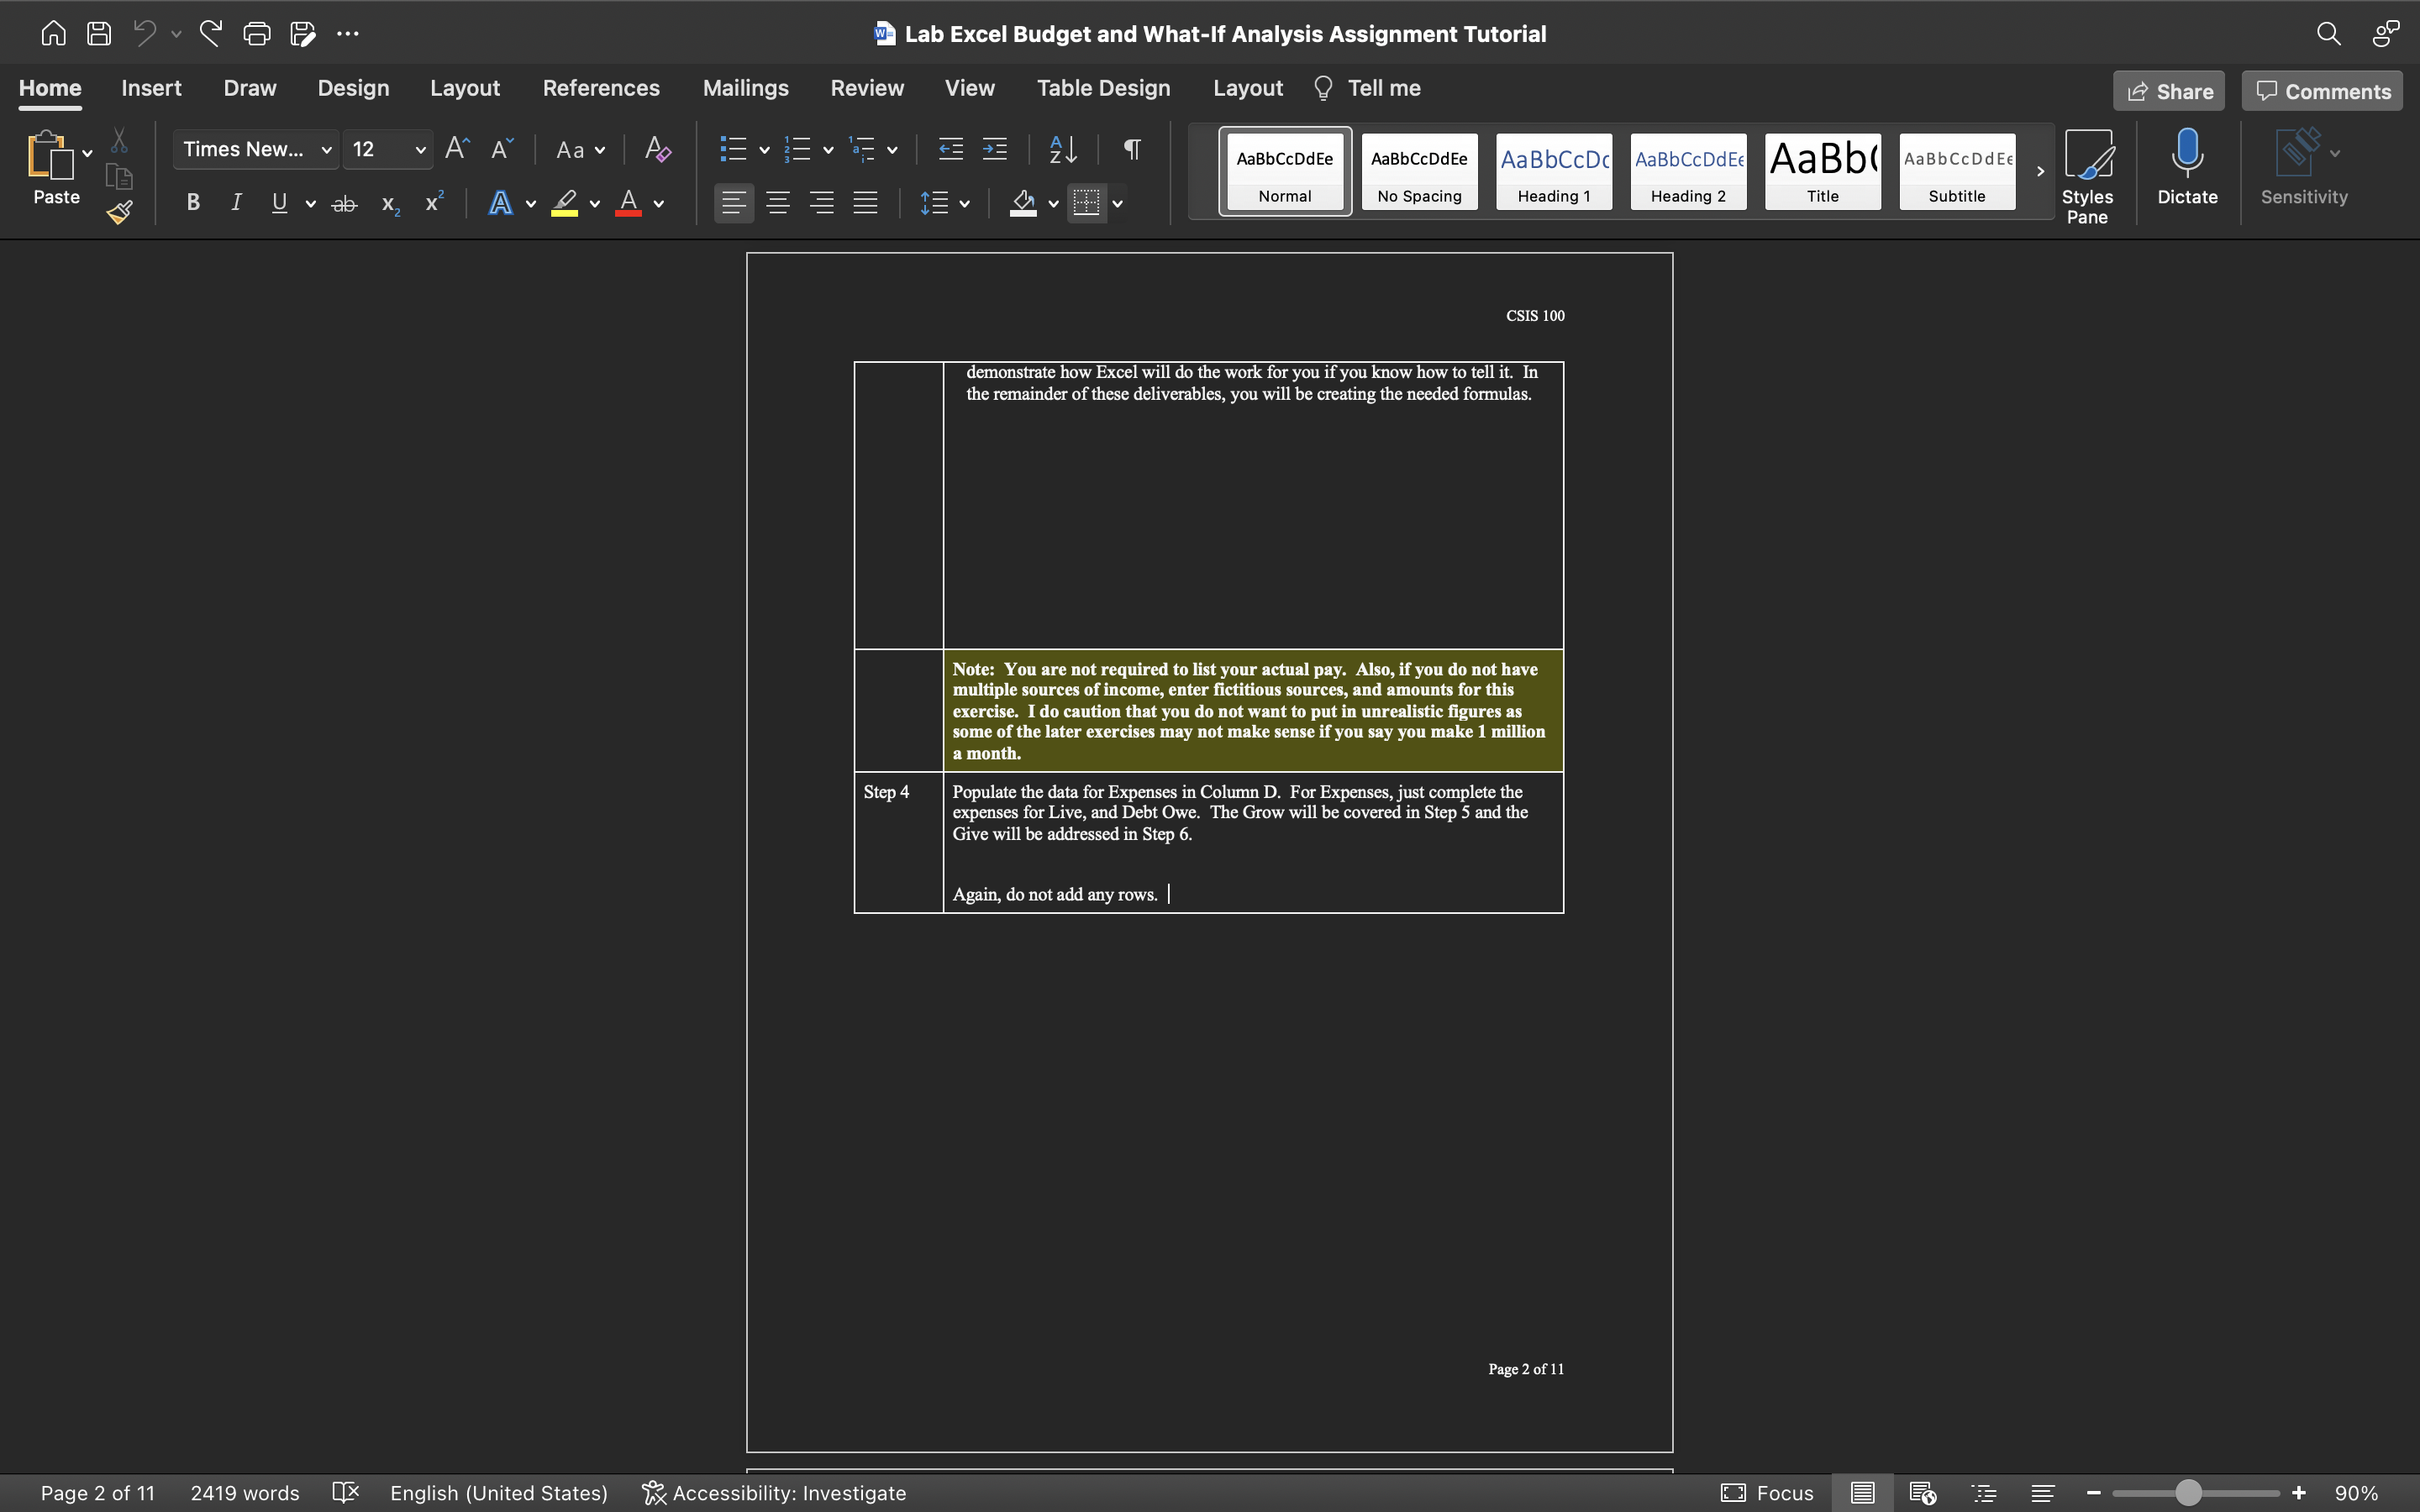The image size is (2420, 1512).
Task: Select the subscript icon
Action: (x=389, y=203)
